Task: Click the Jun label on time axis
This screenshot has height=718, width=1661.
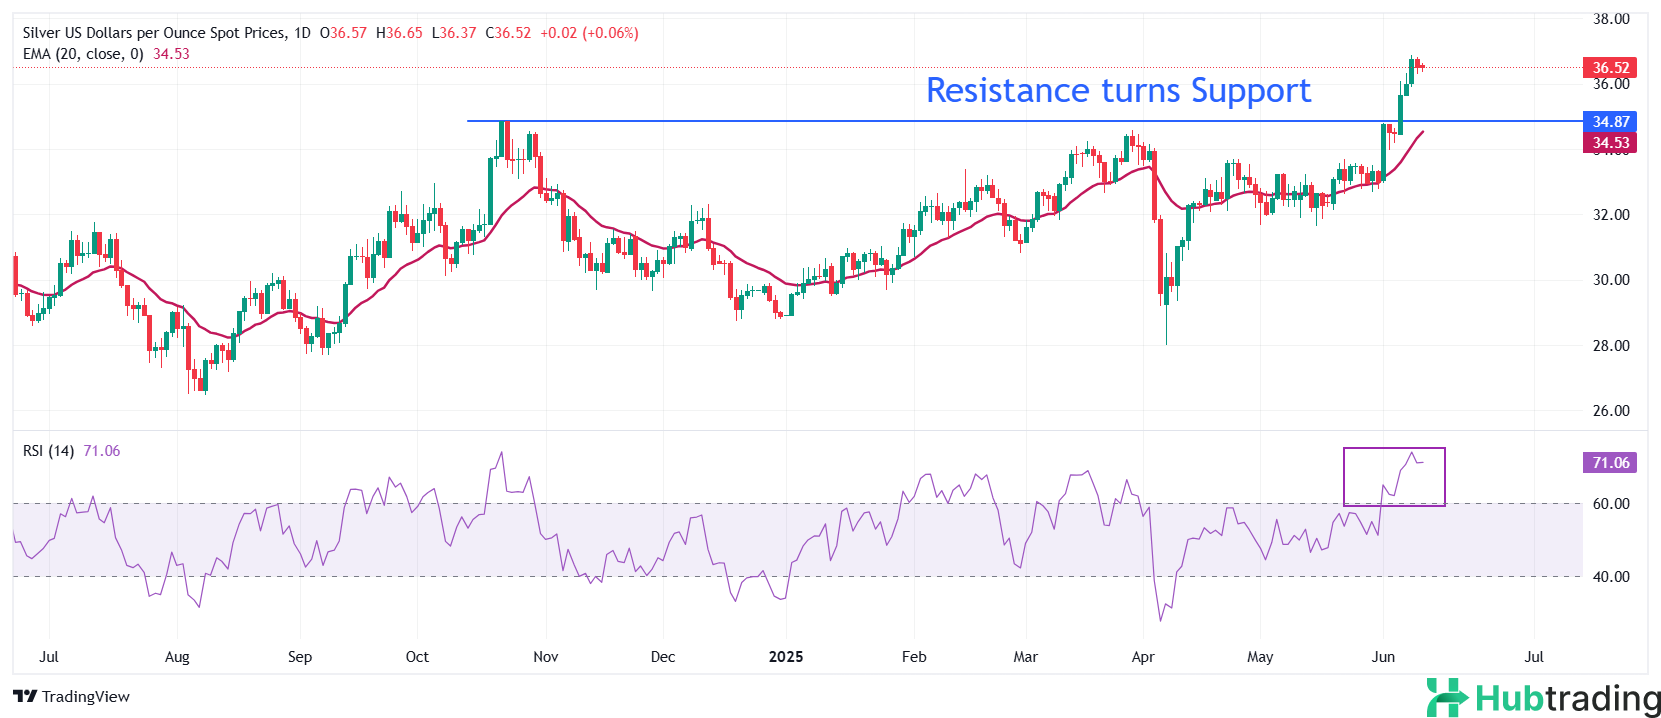Action: tap(1383, 657)
